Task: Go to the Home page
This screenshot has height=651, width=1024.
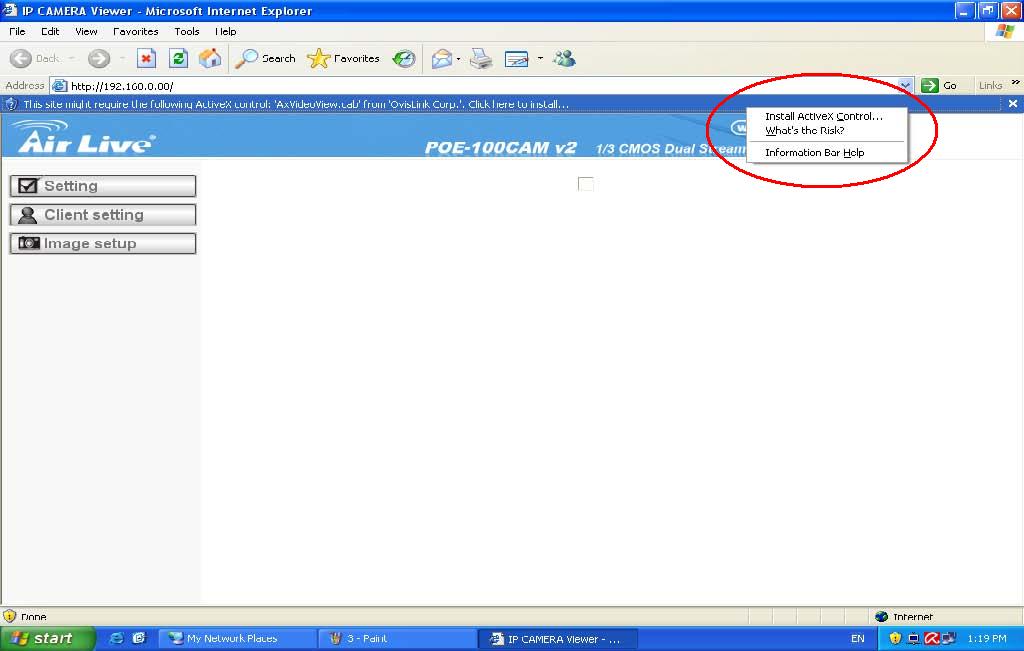Action: tap(210, 59)
